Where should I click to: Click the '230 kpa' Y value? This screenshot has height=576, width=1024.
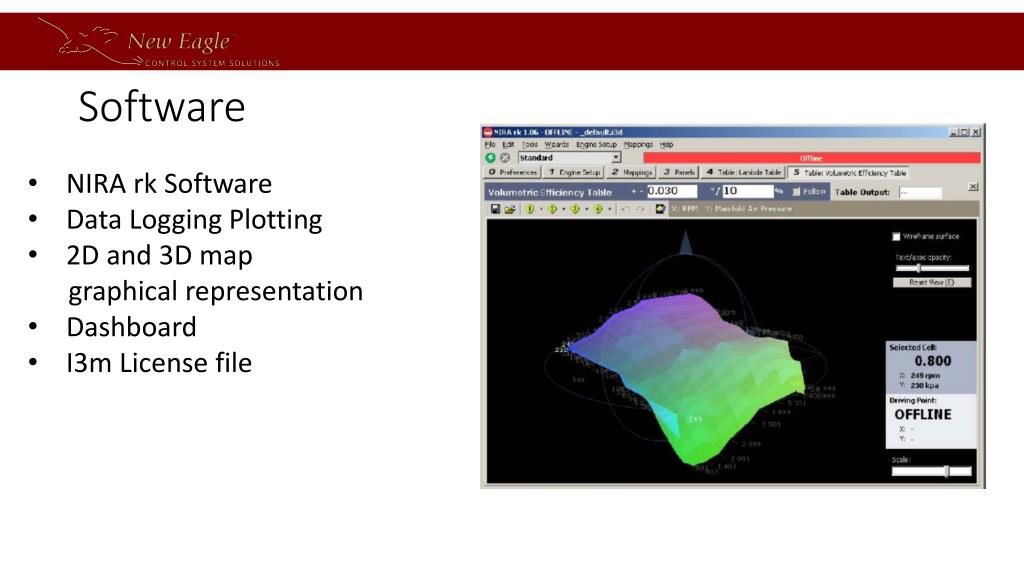[x=924, y=385]
